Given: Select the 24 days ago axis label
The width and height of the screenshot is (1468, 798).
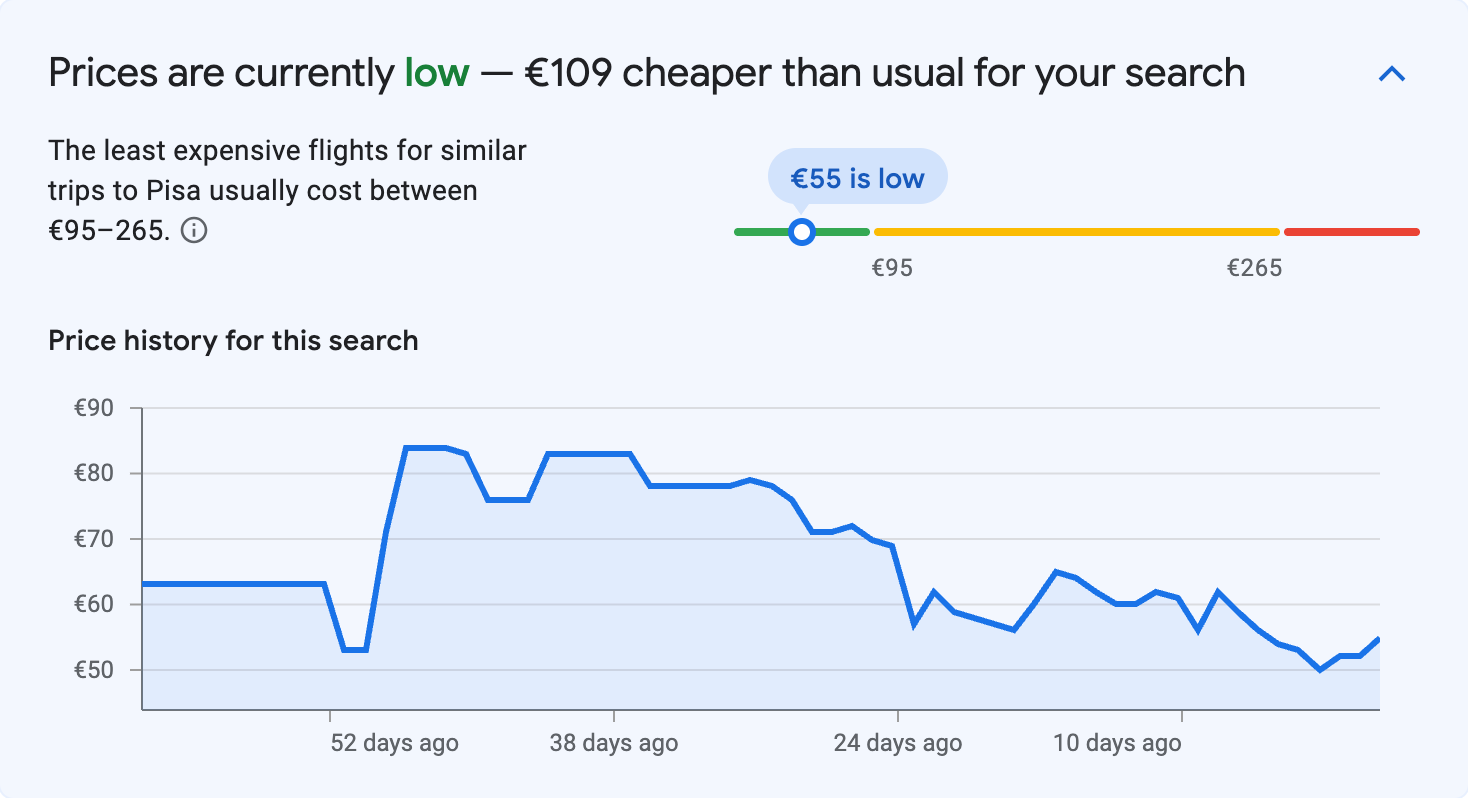Looking at the screenshot, I should [896, 743].
